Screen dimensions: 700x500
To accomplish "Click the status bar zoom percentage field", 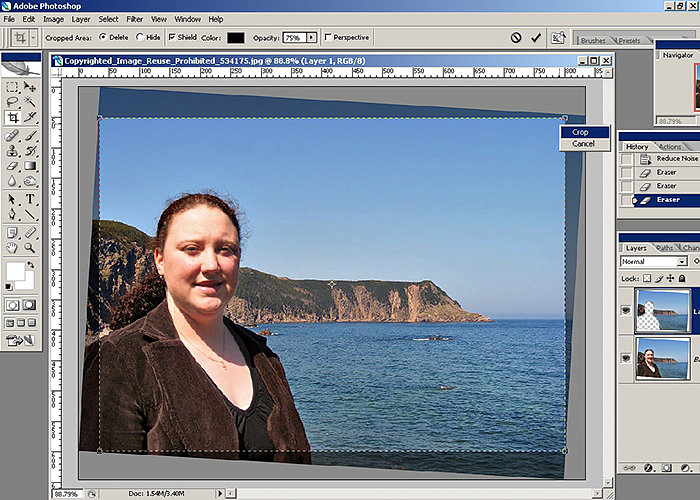I will (x=67, y=494).
